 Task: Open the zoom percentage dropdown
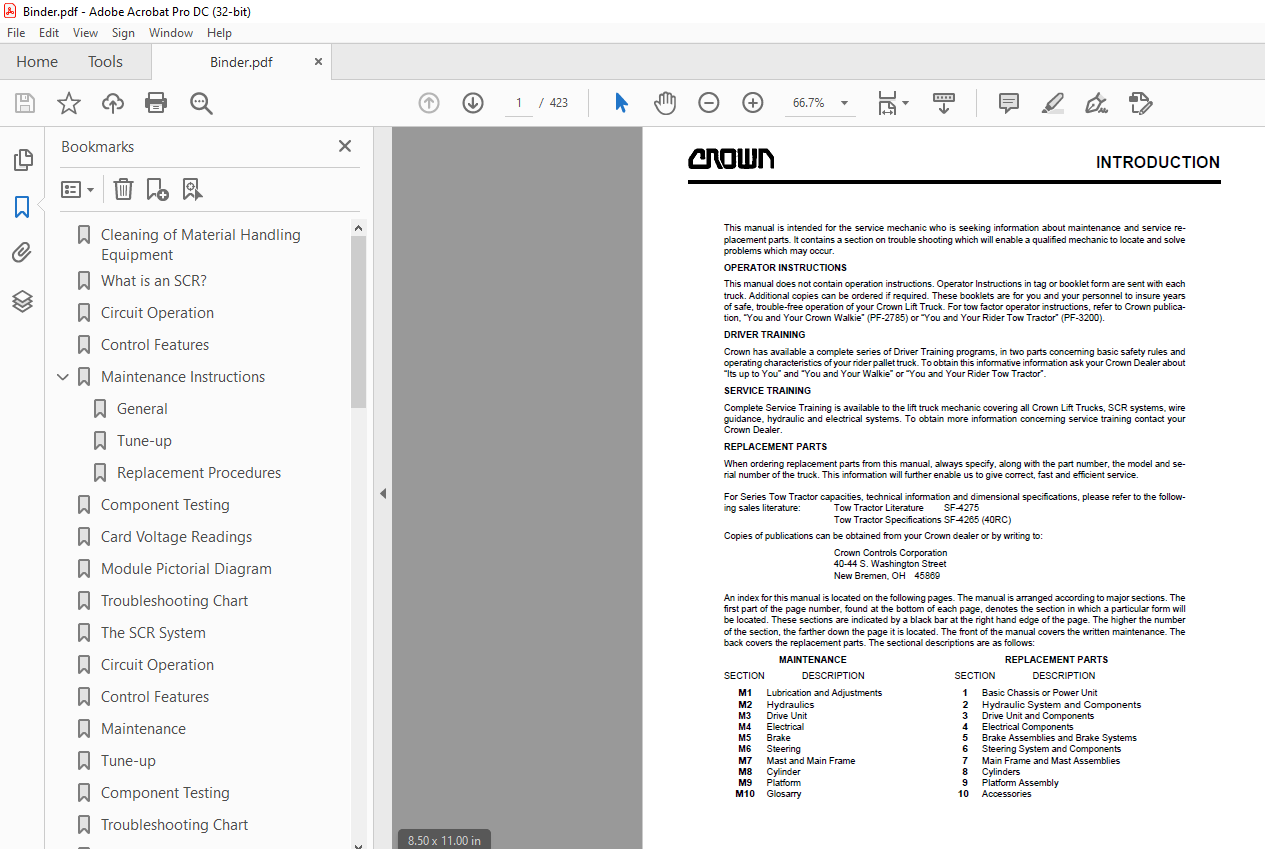(x=844, y=103)
